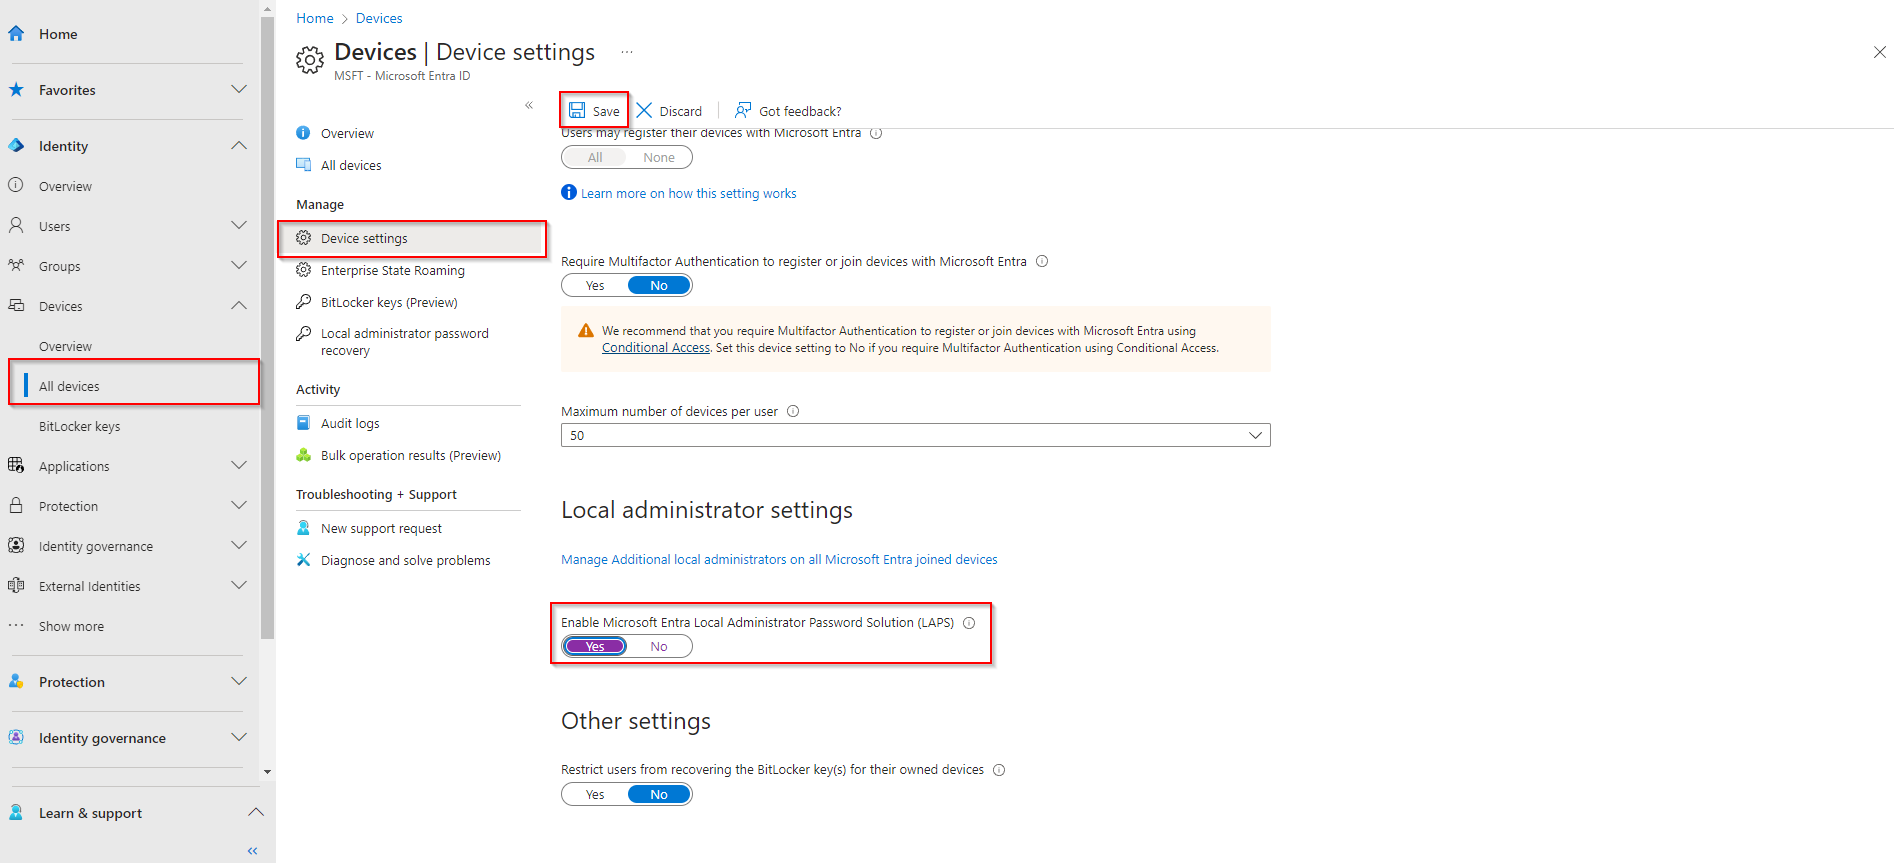Collapse the Learn & support section
1894x863 pixels.
(256, 812)
